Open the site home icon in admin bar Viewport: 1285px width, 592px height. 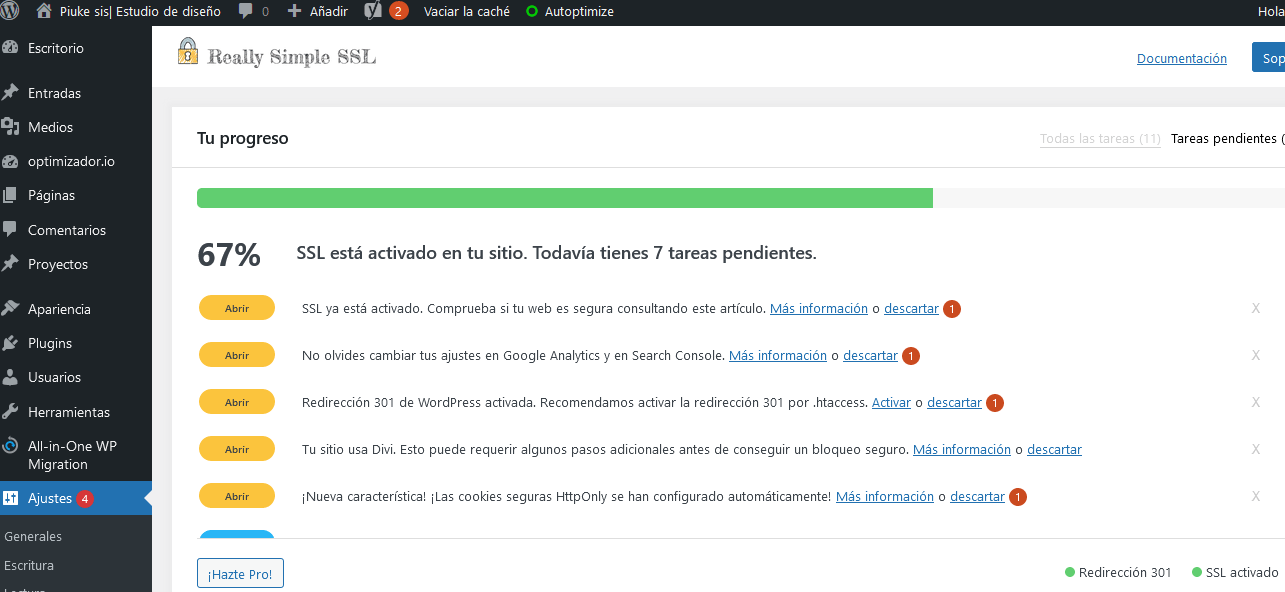pyautogui.click(x=44, y=11)
